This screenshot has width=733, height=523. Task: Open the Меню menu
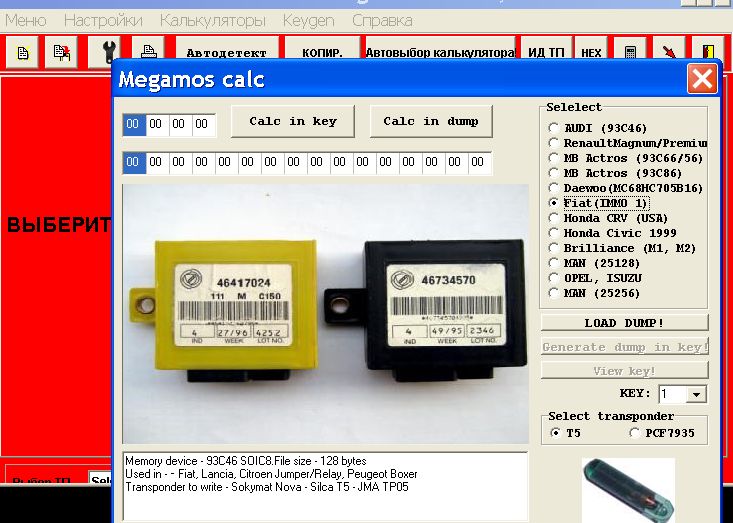pyautogui.click(x=26, y=21)
